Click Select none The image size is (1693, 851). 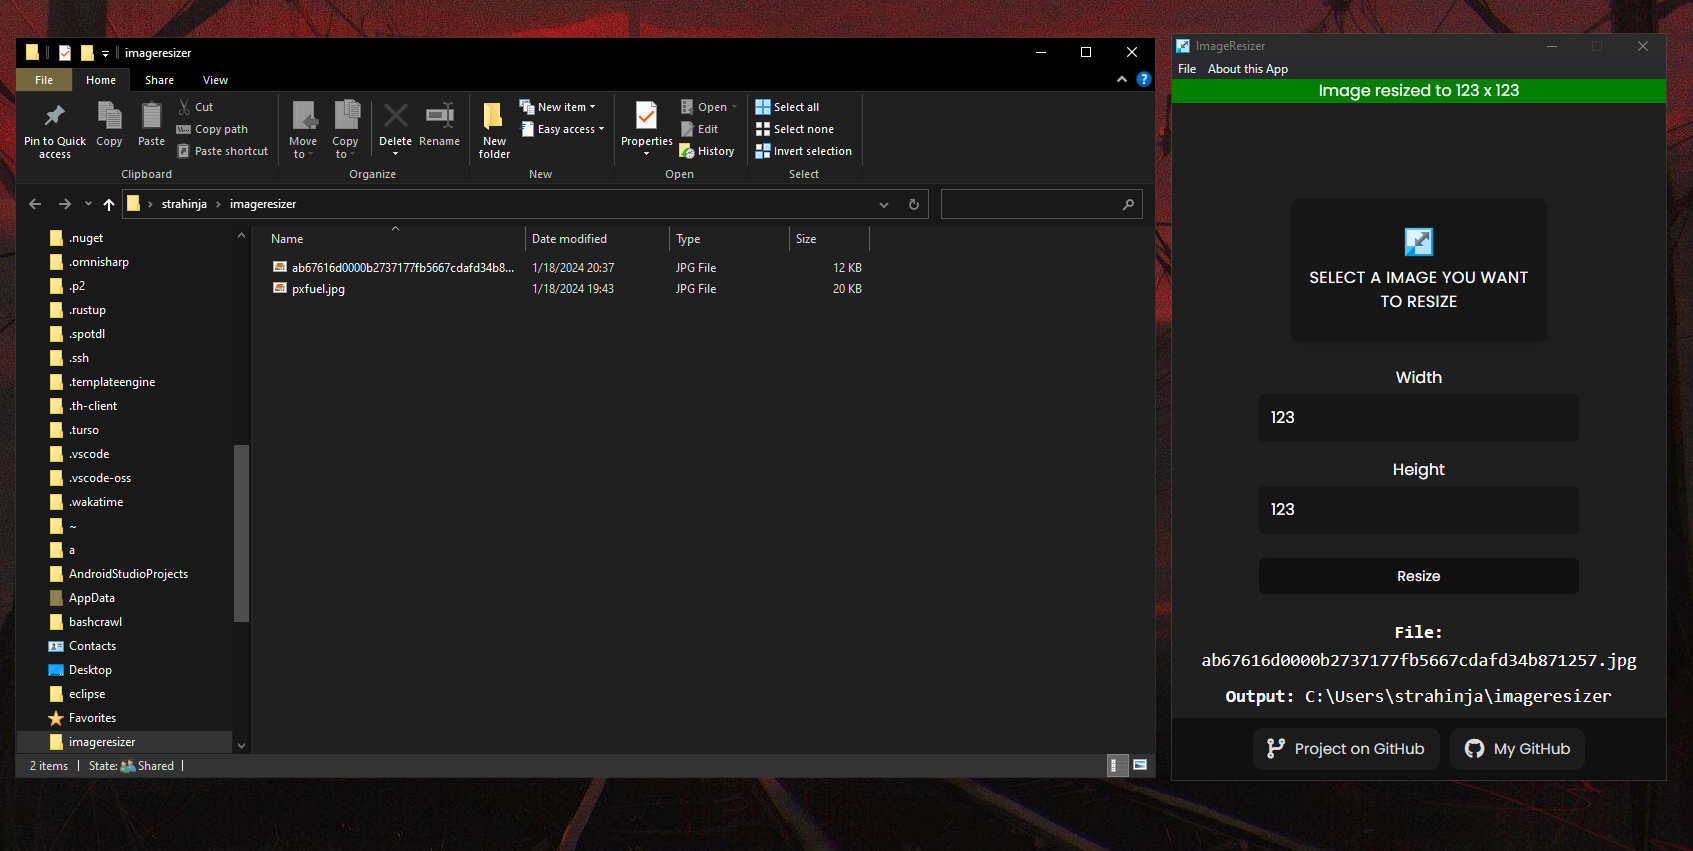795,129
